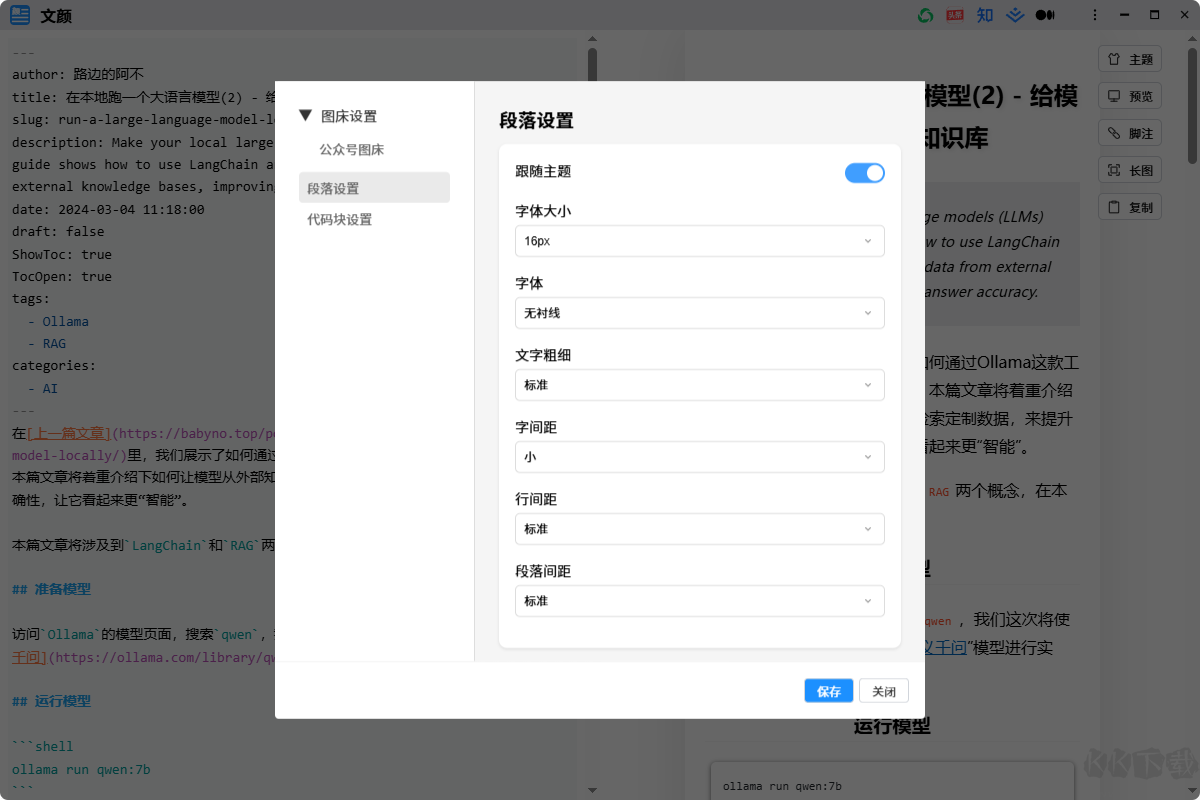Click the 关闭 button in settings dialog
Viewport: 1200px width, 800px height.
[x=884, y=691]
